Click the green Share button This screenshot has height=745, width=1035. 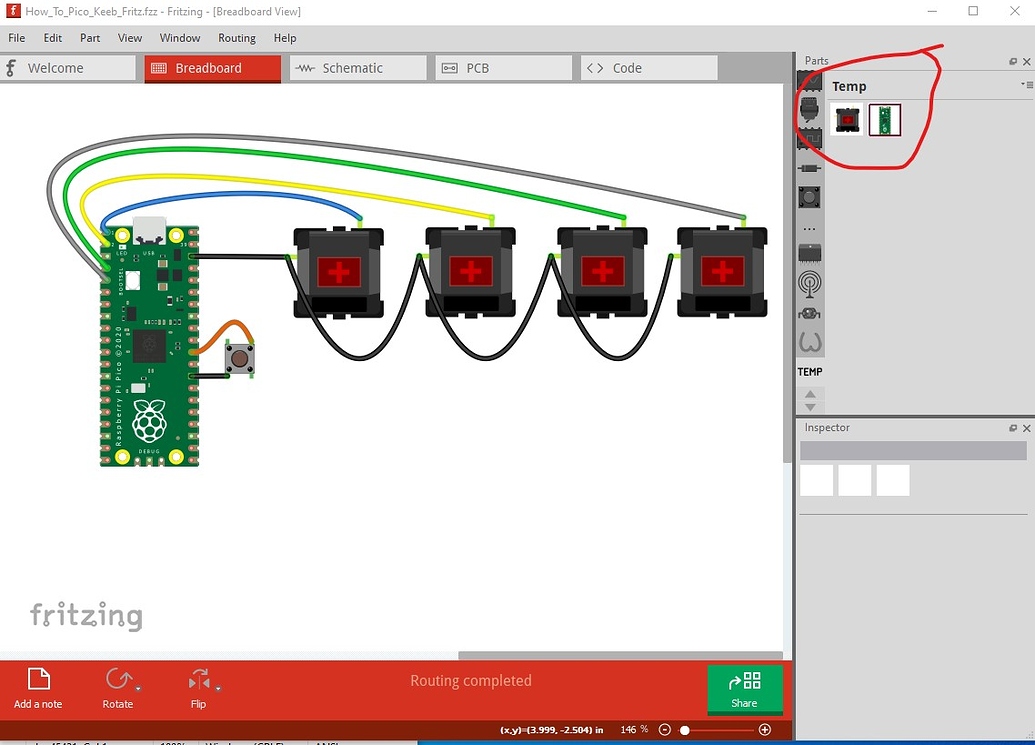(744, 689)
